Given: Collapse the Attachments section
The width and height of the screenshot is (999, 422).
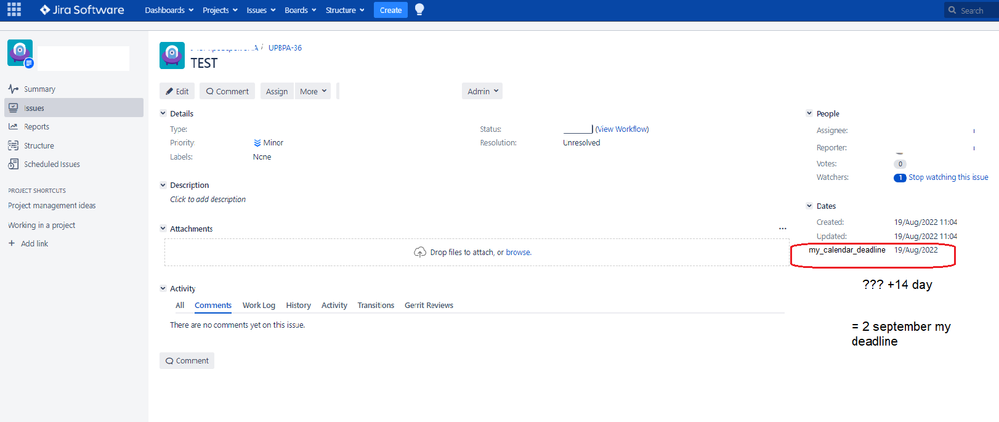Looking at the screenshot, I should [x=163, y=229].
